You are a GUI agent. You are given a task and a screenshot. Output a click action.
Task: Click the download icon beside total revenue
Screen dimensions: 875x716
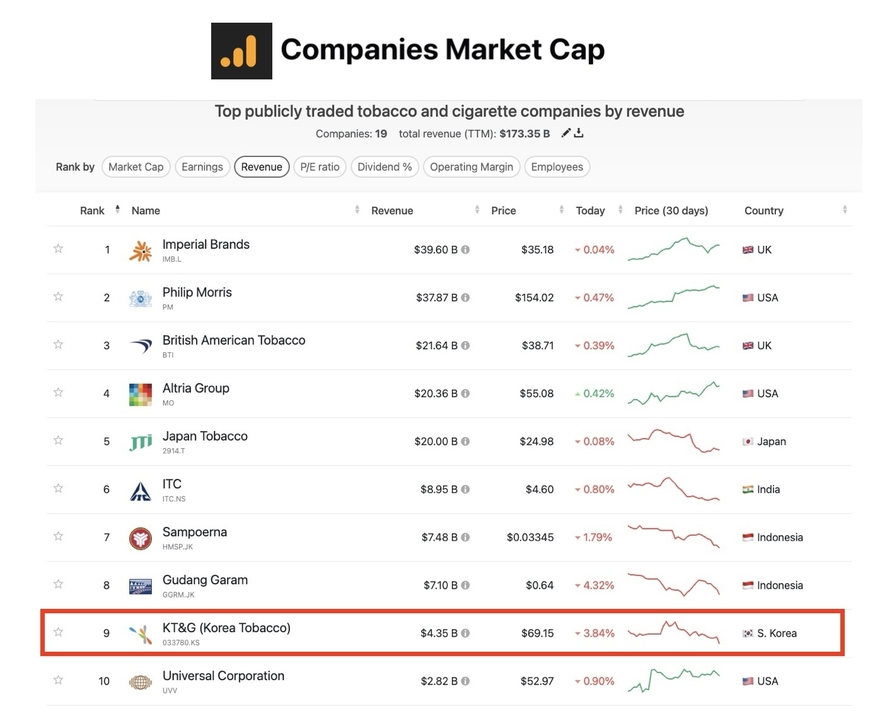click(x=579, y=133)
